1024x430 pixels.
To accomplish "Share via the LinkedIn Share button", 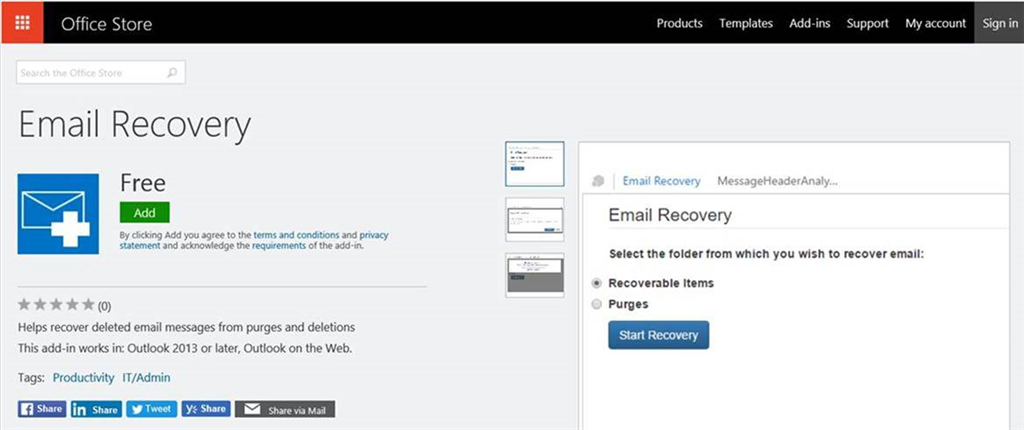I will (96, 410).
